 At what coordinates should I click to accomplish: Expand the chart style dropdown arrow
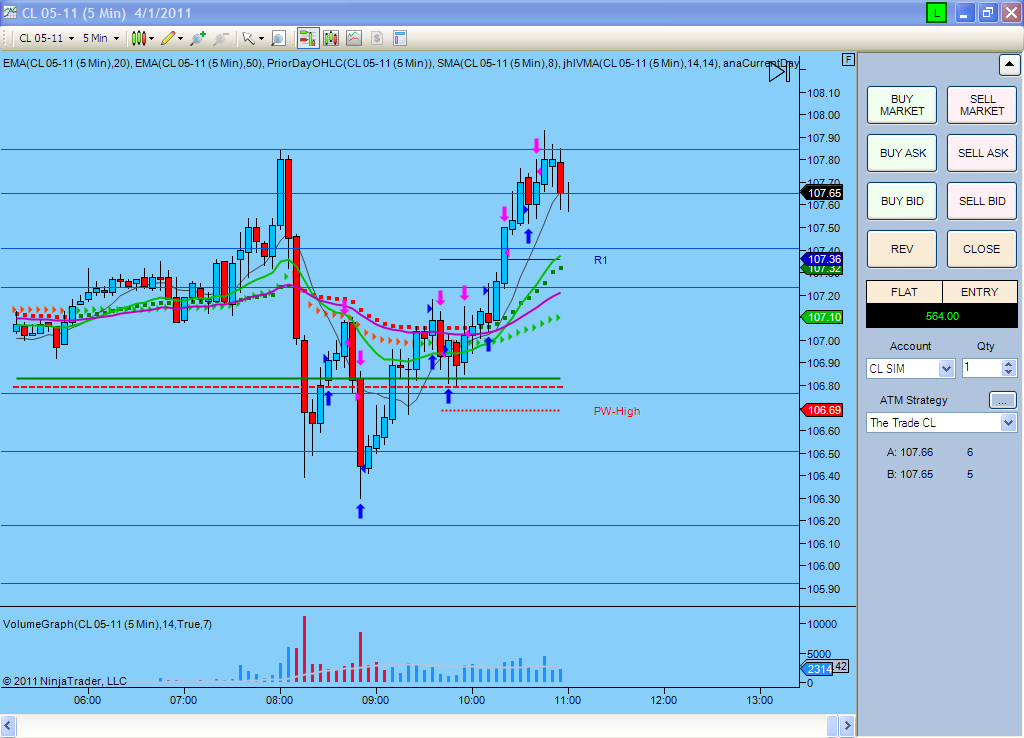151,39
